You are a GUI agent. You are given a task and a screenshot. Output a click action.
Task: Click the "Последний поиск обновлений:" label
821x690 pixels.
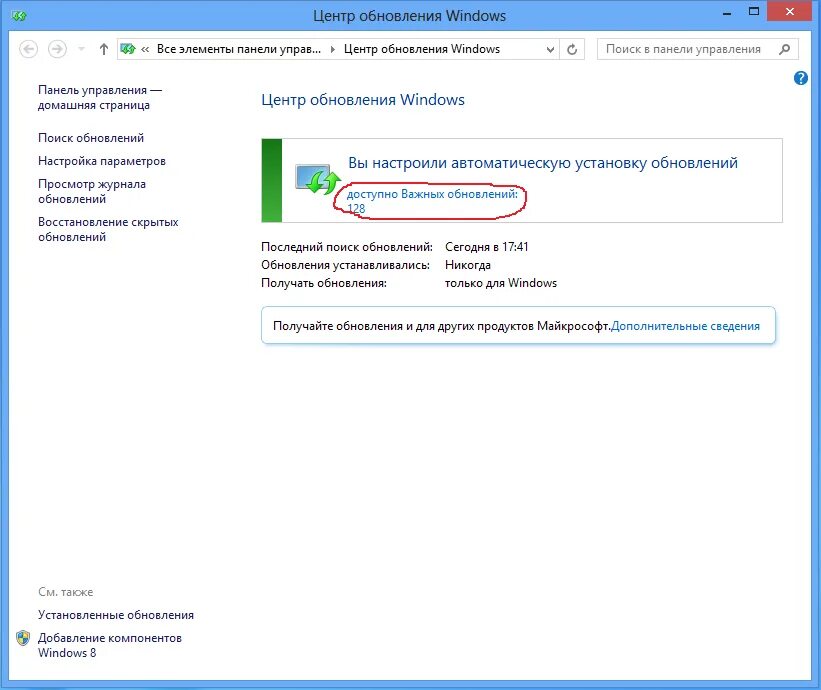coord(347,247)
